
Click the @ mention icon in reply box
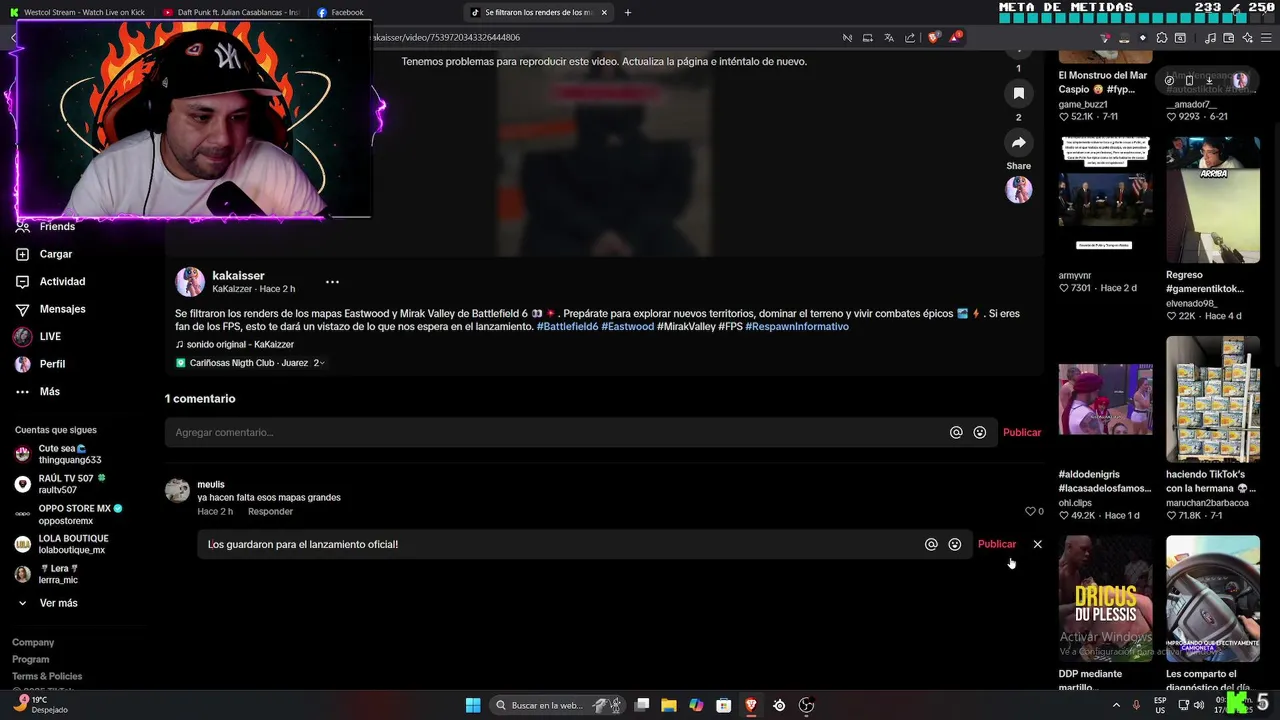point(931,545)
